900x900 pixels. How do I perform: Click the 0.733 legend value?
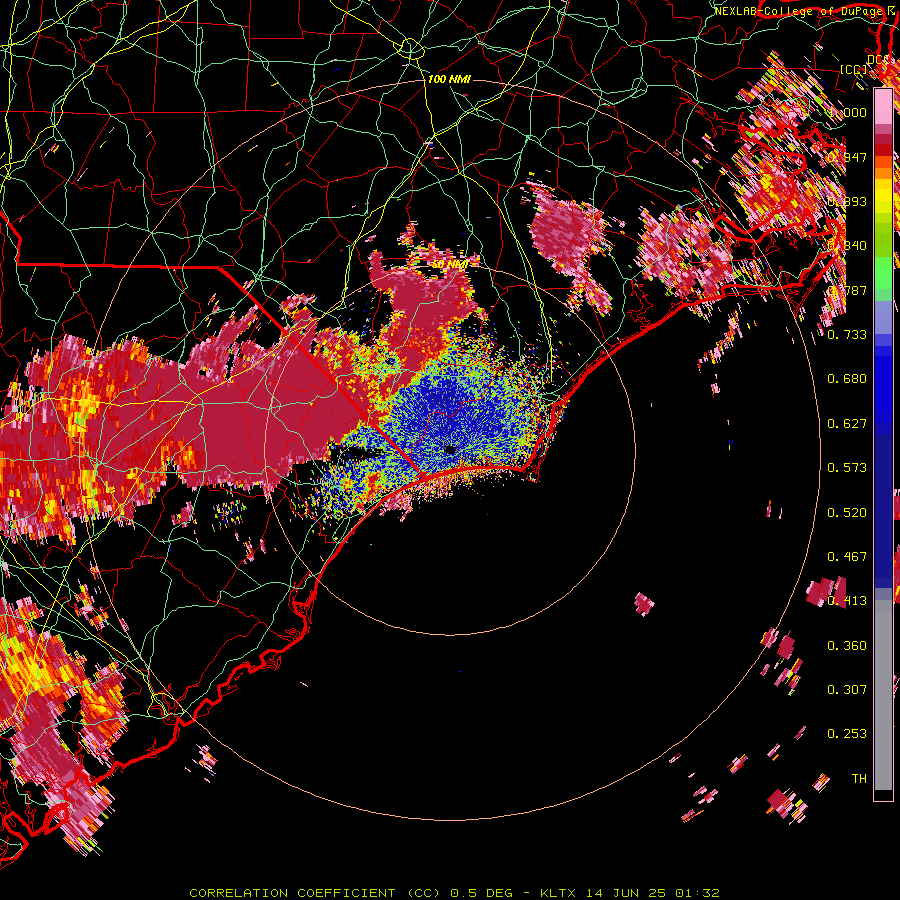[847, 334]
